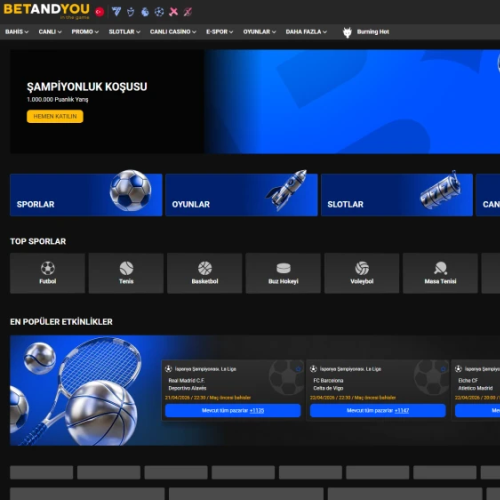500x500 pixels.
Task: Open the E-SPOR menu item
Action: click(x=219, y=32)
